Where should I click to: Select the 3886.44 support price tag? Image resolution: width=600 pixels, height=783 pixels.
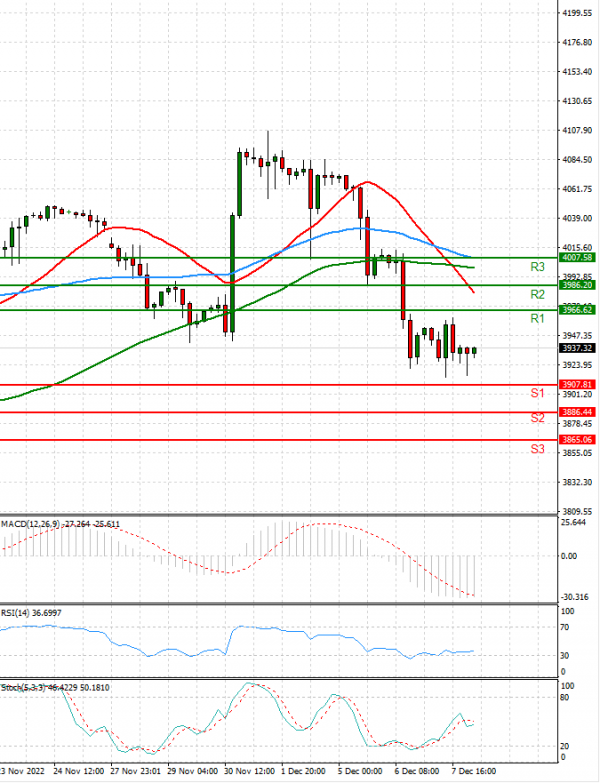click(x=577, y=412)
